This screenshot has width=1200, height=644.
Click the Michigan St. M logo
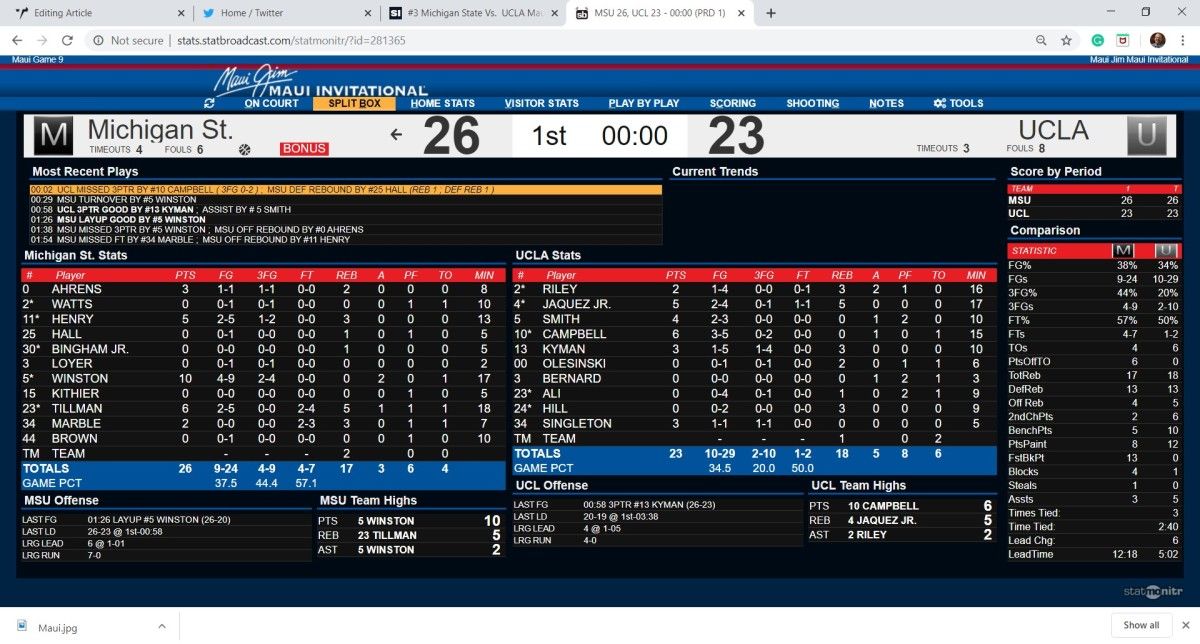(x=52, y=136)
